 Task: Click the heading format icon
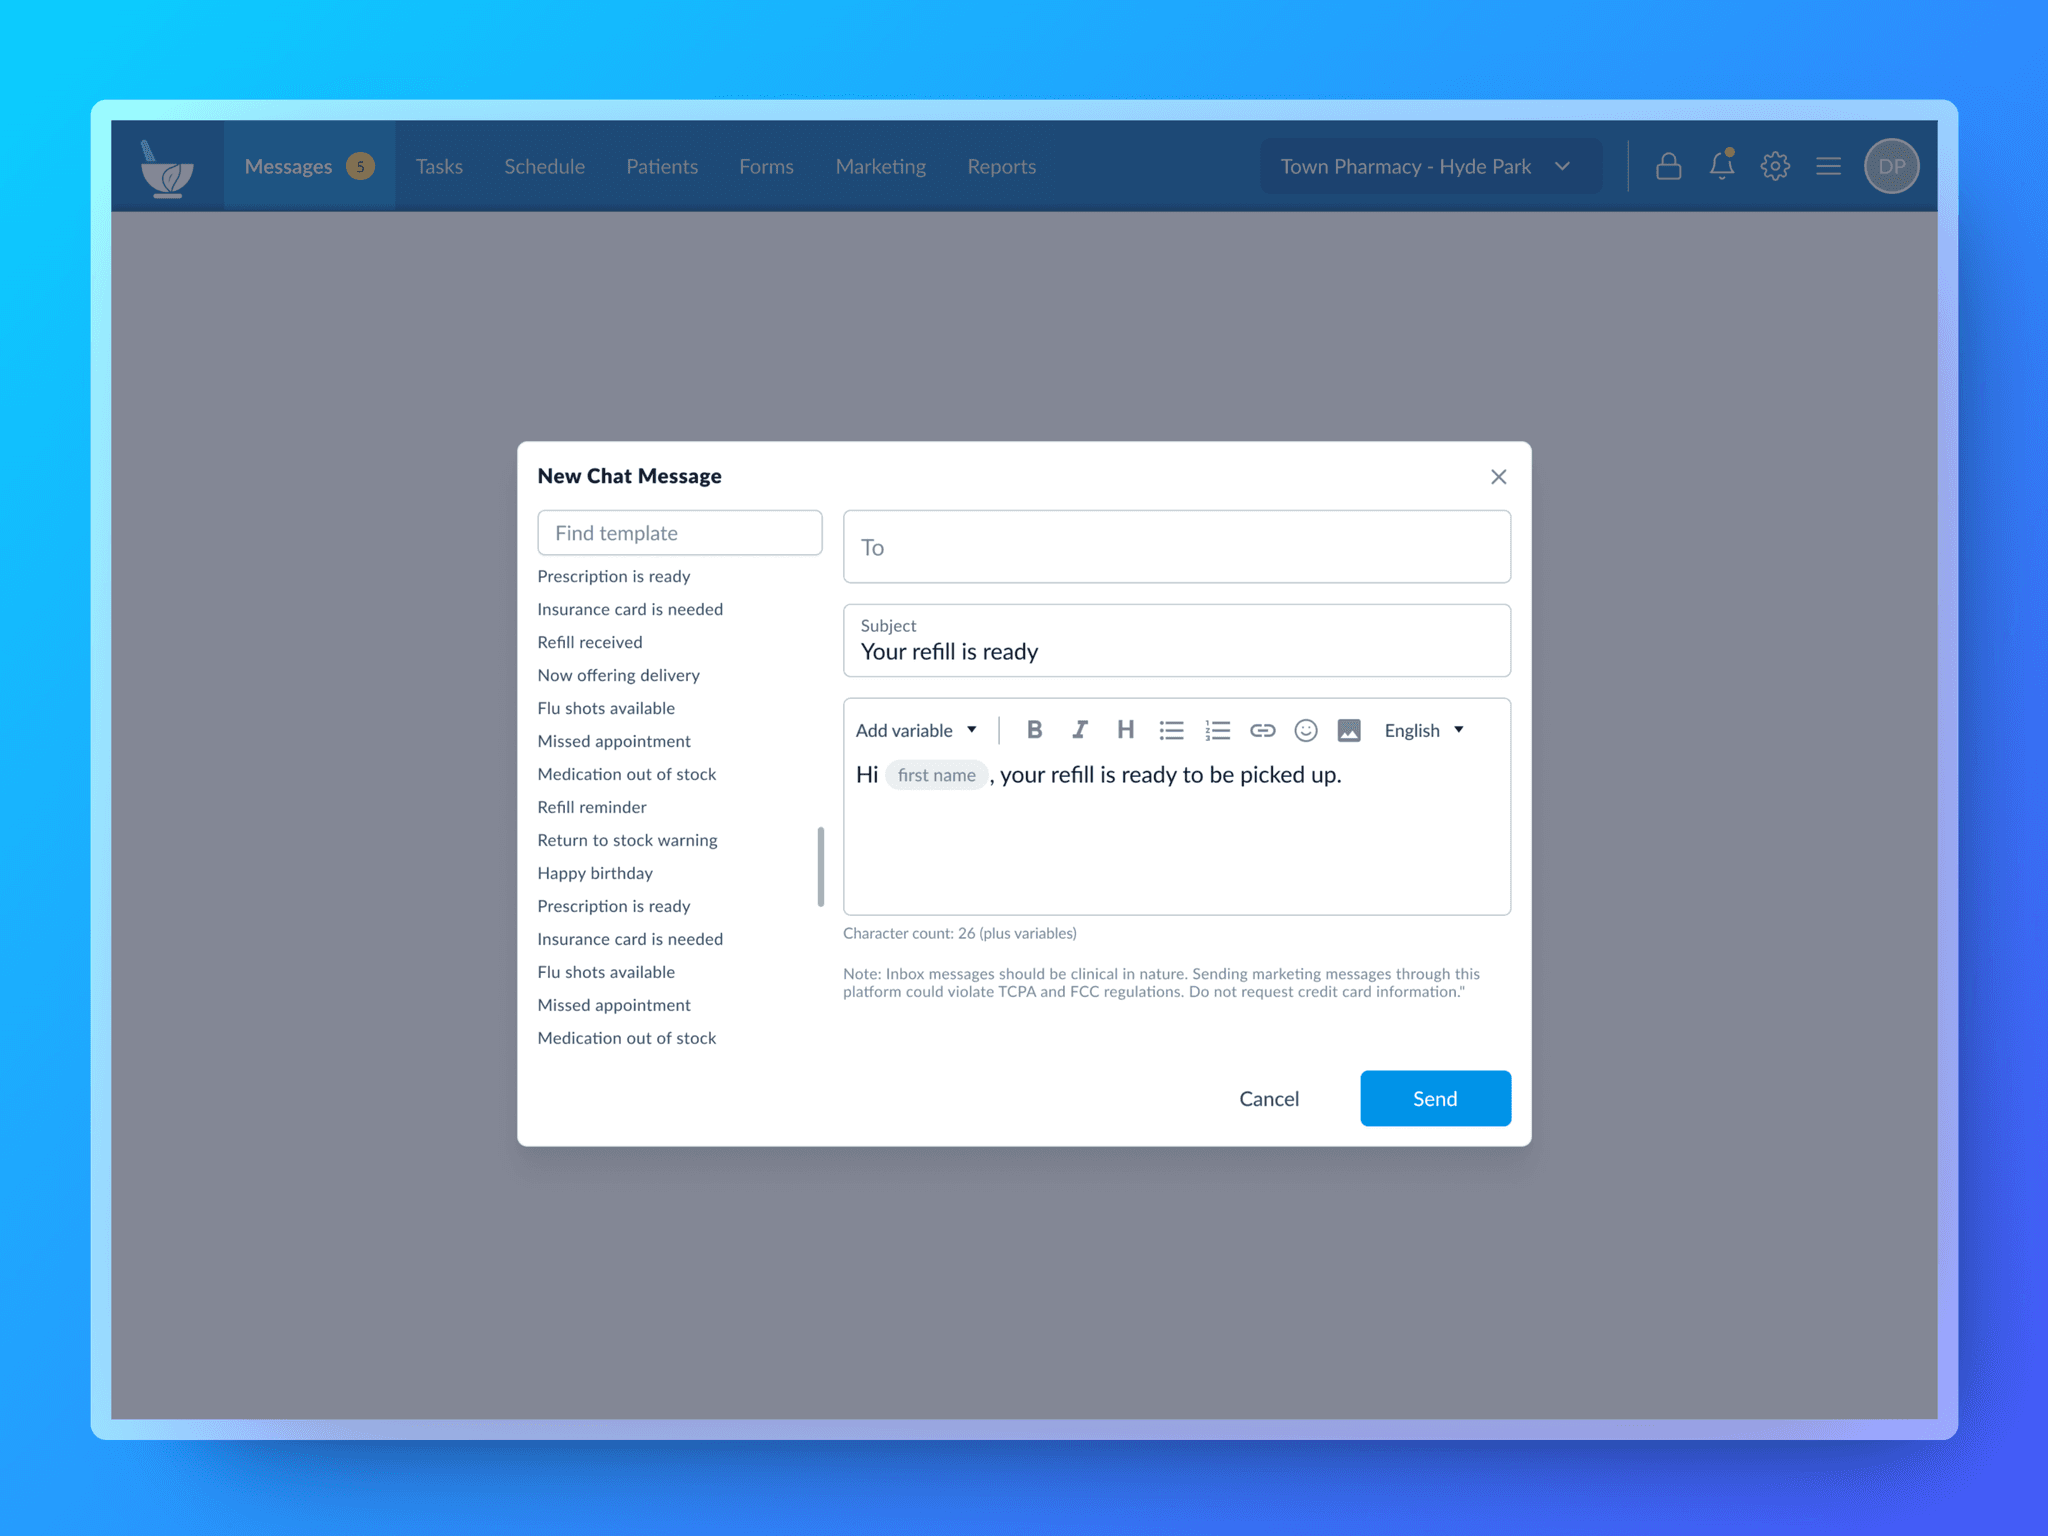(x=1125, y=730)
